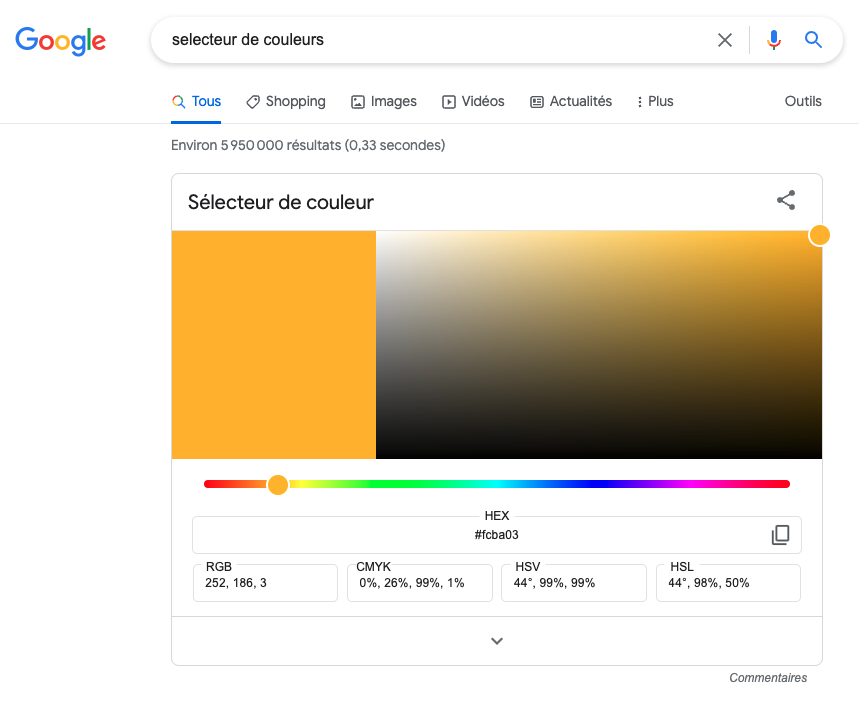The height and width of the screenshot is (701, 859).
Task: Start voice search with microphone icon
Action: click(774, 40)
